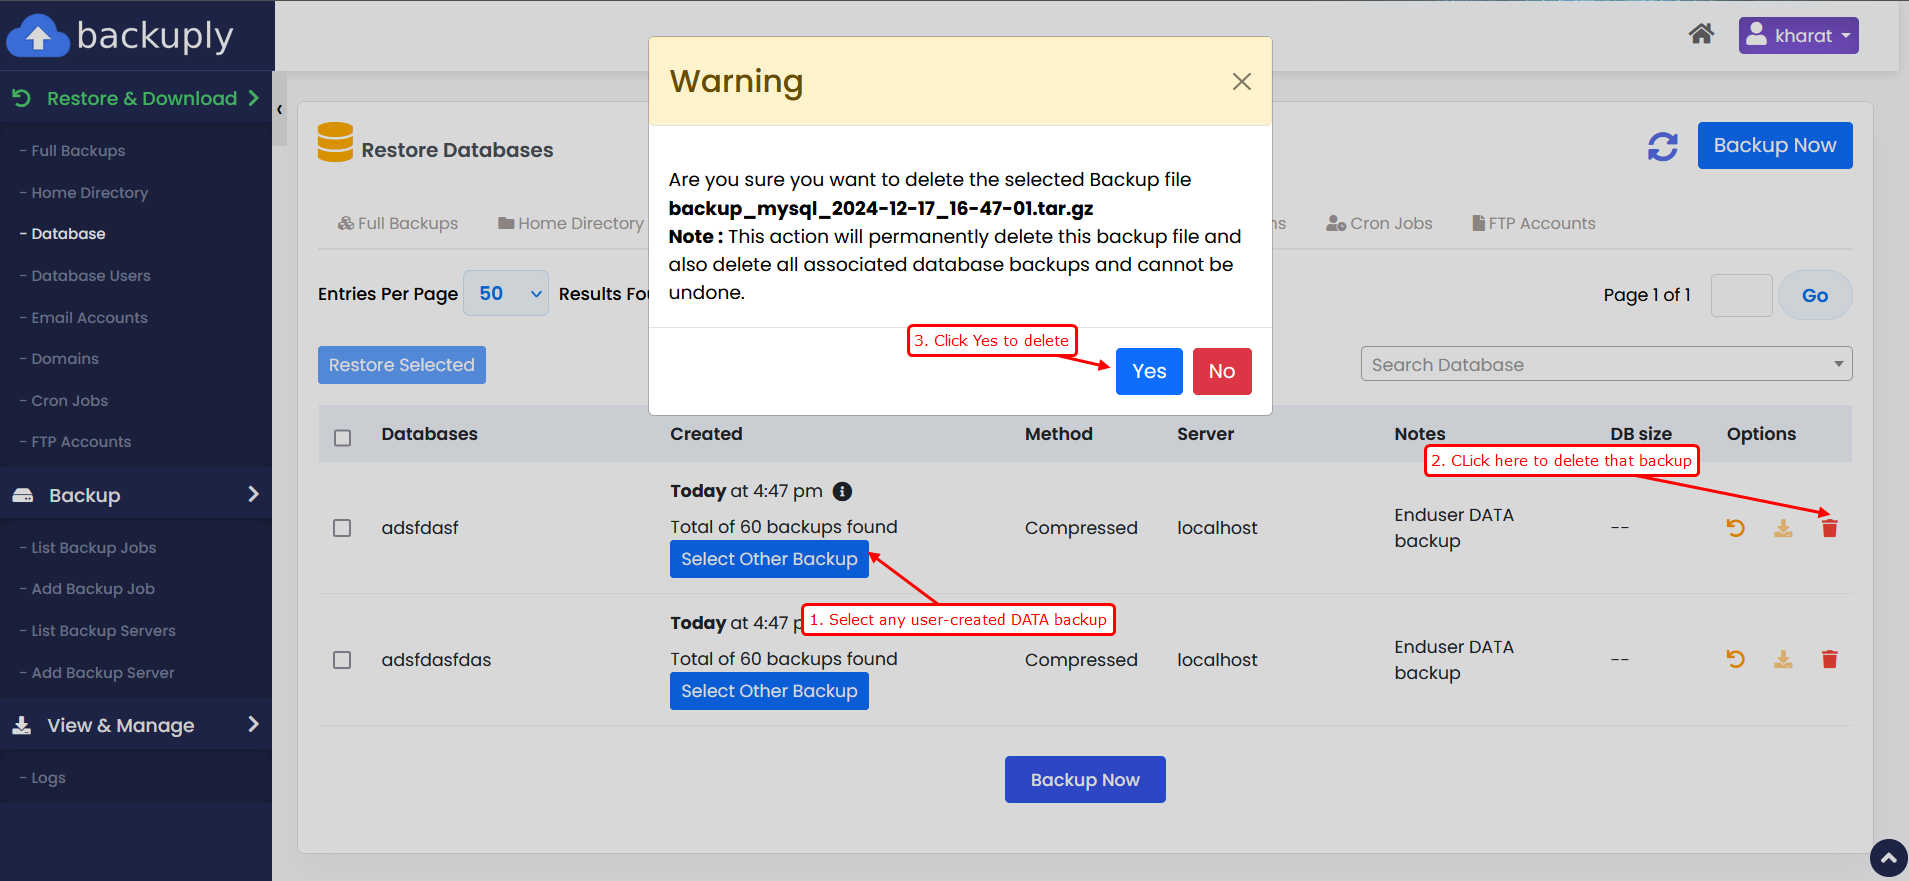Confirm deletion by clicking Yes
Screen dimensions: 1909x881
[1149, 372]
